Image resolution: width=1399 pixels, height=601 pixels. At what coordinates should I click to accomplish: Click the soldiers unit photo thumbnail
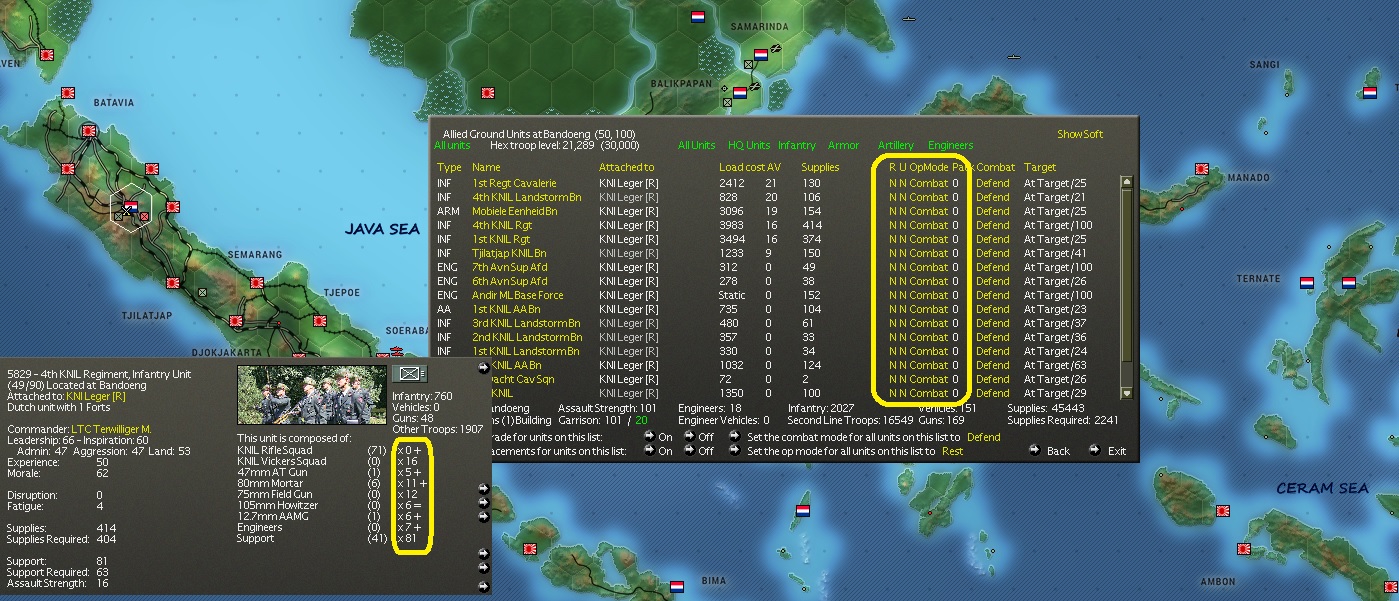coord(311,395)
